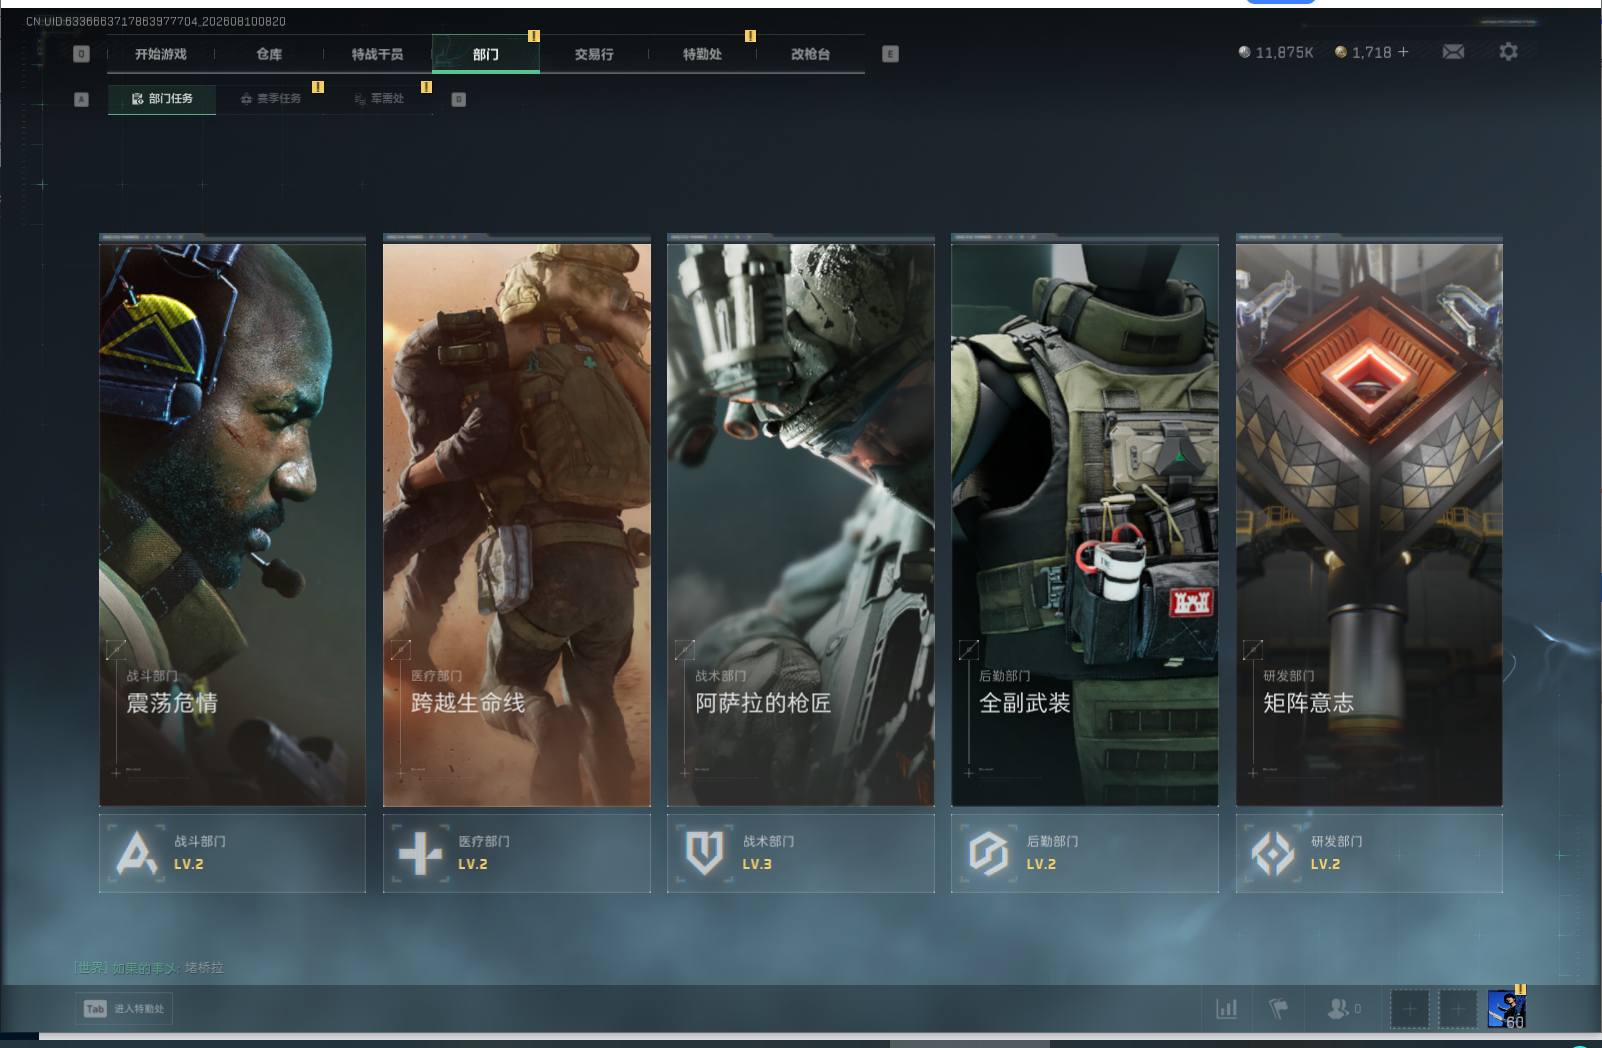1602x1048 pixels.
Task: Click the 1,718 currency amount
Action: [1372, 52]
